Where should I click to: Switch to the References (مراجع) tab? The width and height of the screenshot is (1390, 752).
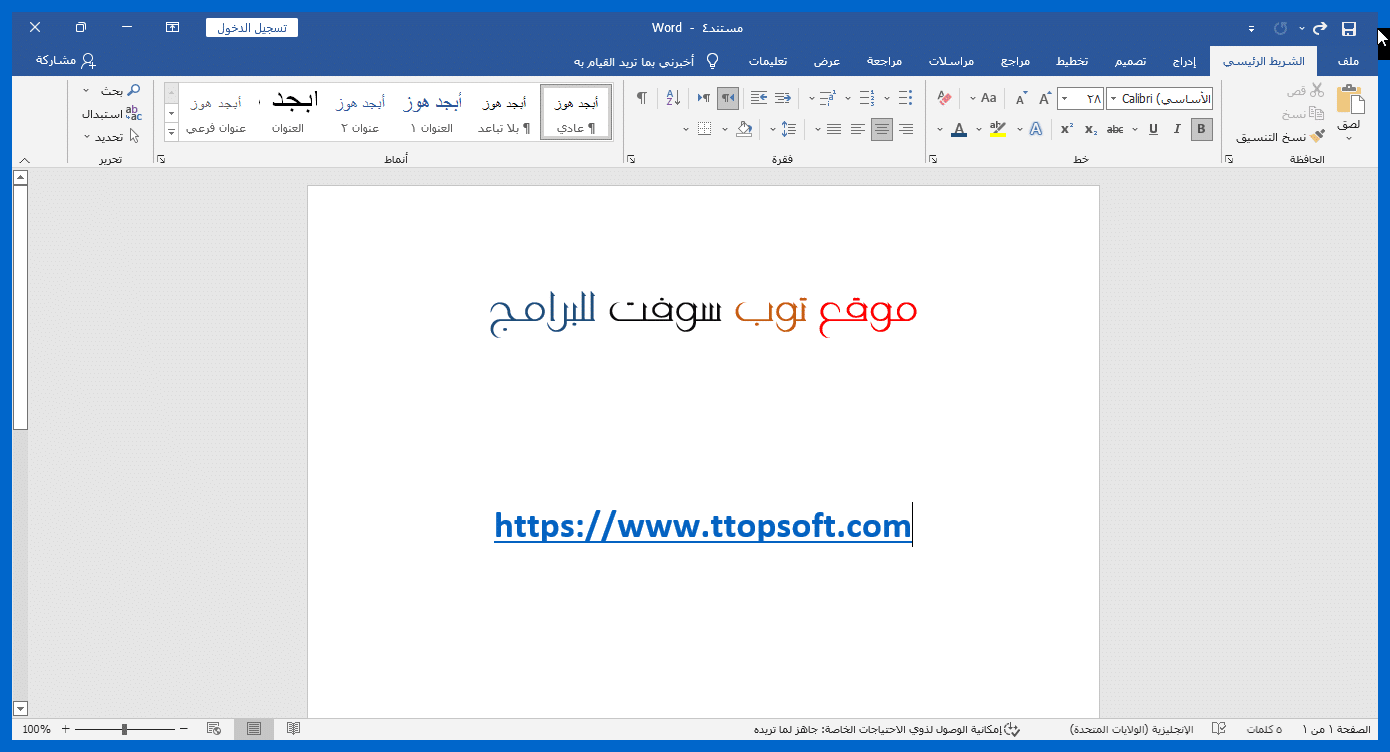(1016, 61)
